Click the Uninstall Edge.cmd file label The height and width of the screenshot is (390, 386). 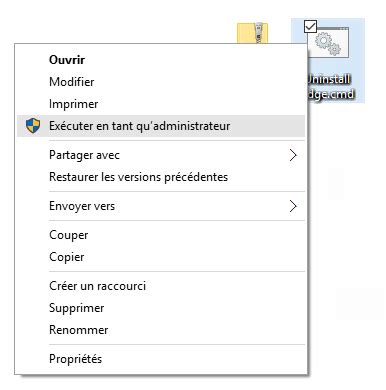pyautogui.click(x=330, y=87)
